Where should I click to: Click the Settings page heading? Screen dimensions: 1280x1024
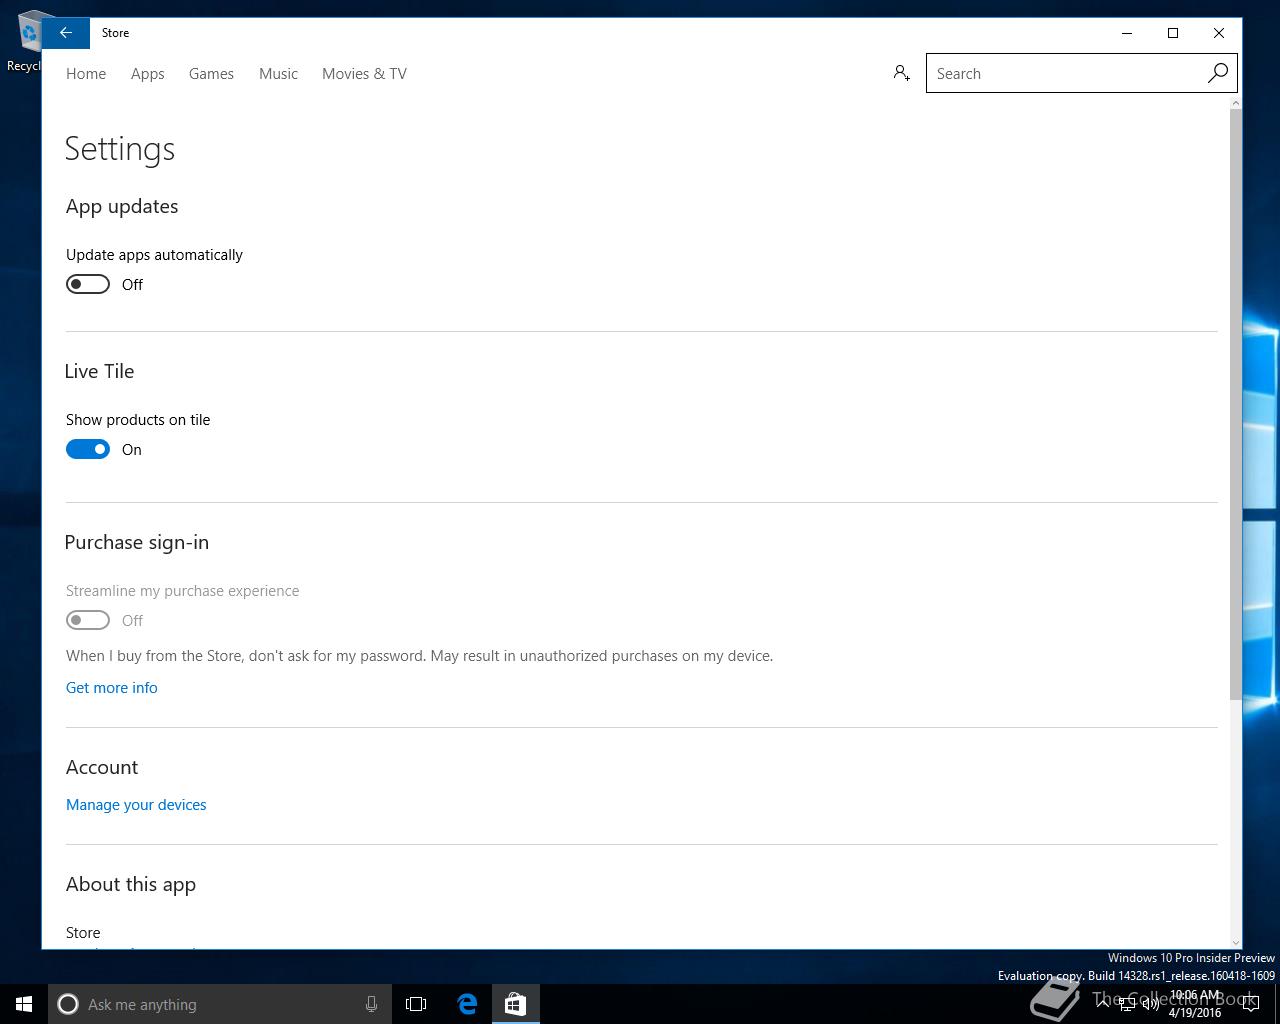tap(120, 149)
